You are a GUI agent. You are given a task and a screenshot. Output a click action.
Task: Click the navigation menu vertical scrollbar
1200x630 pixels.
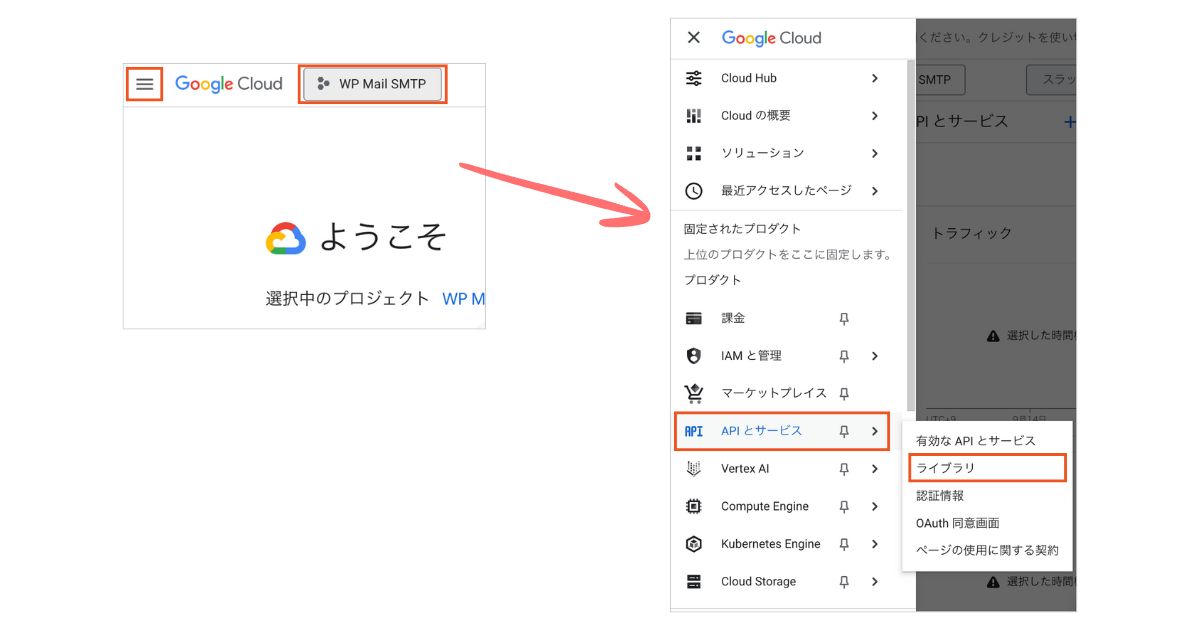[x=909, y=230]
